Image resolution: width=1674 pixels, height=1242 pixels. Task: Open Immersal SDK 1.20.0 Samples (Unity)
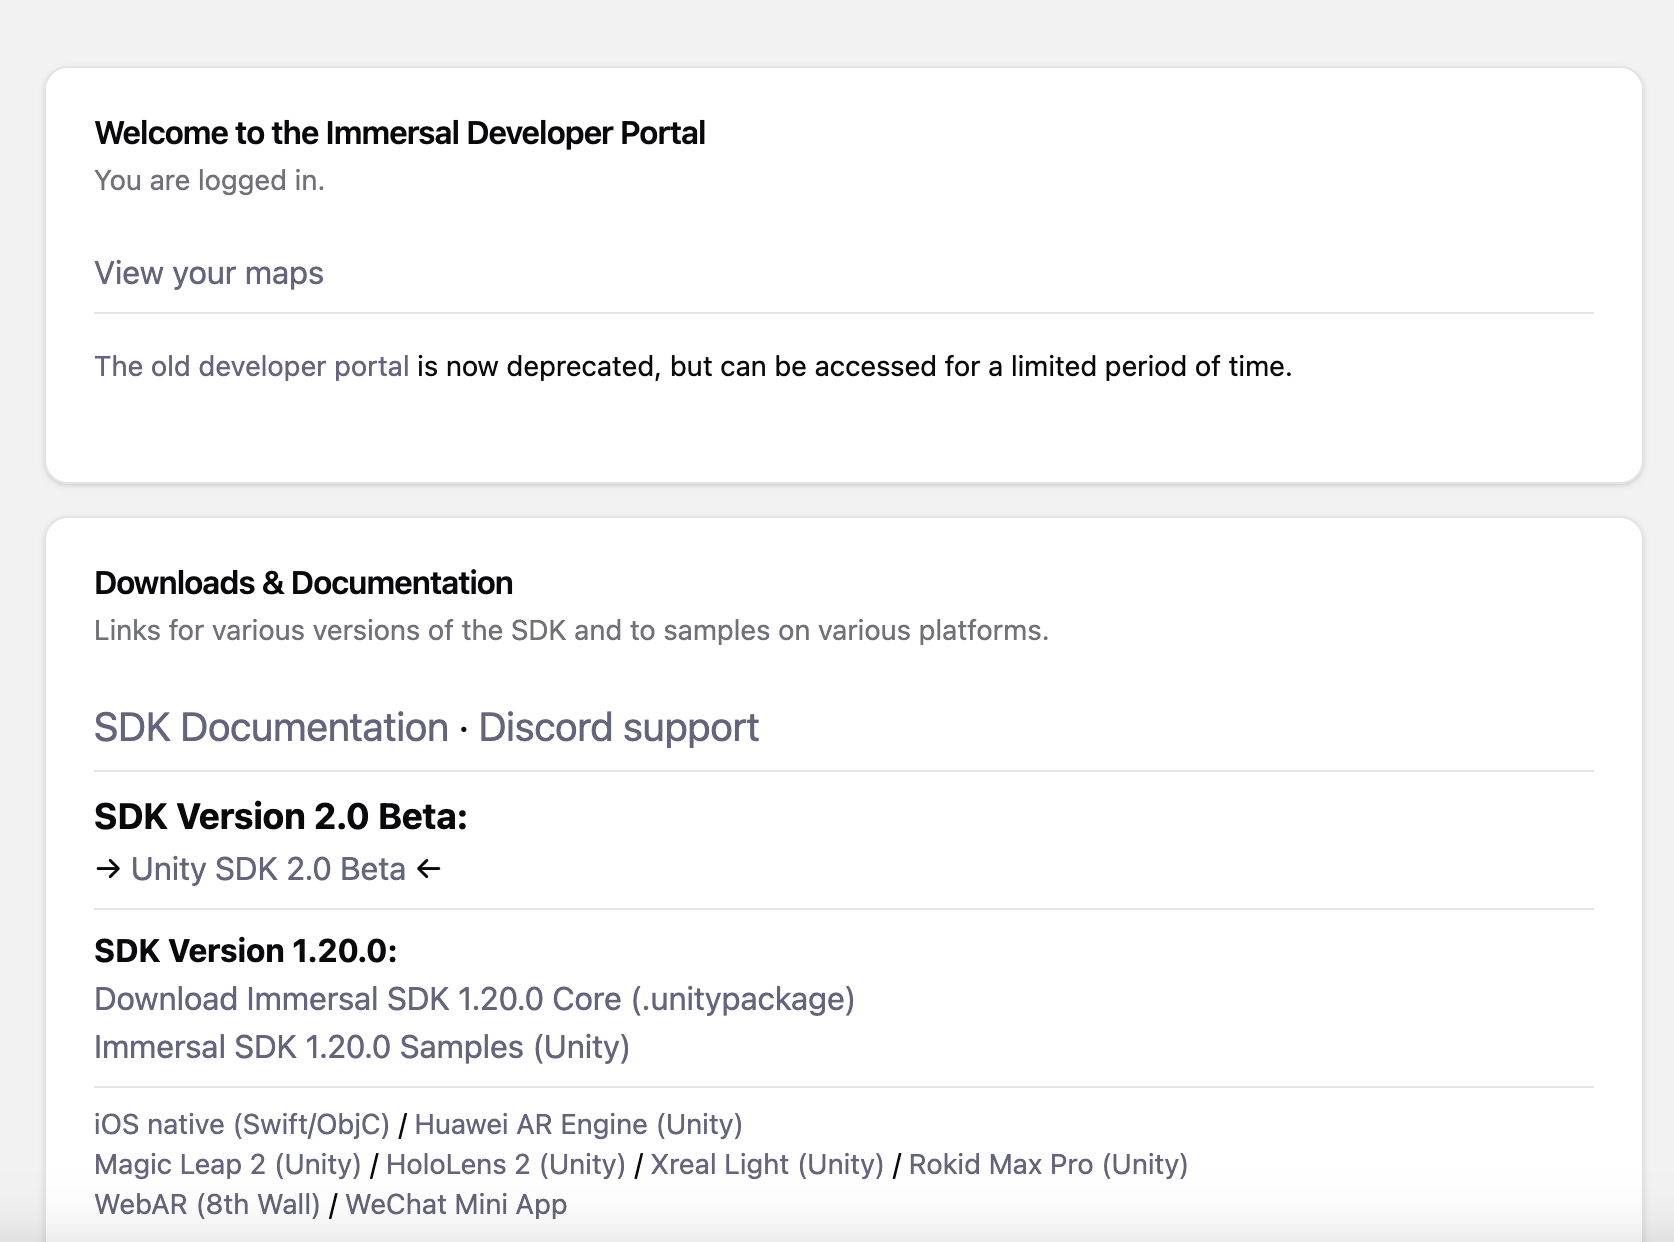pos(361,1047)
